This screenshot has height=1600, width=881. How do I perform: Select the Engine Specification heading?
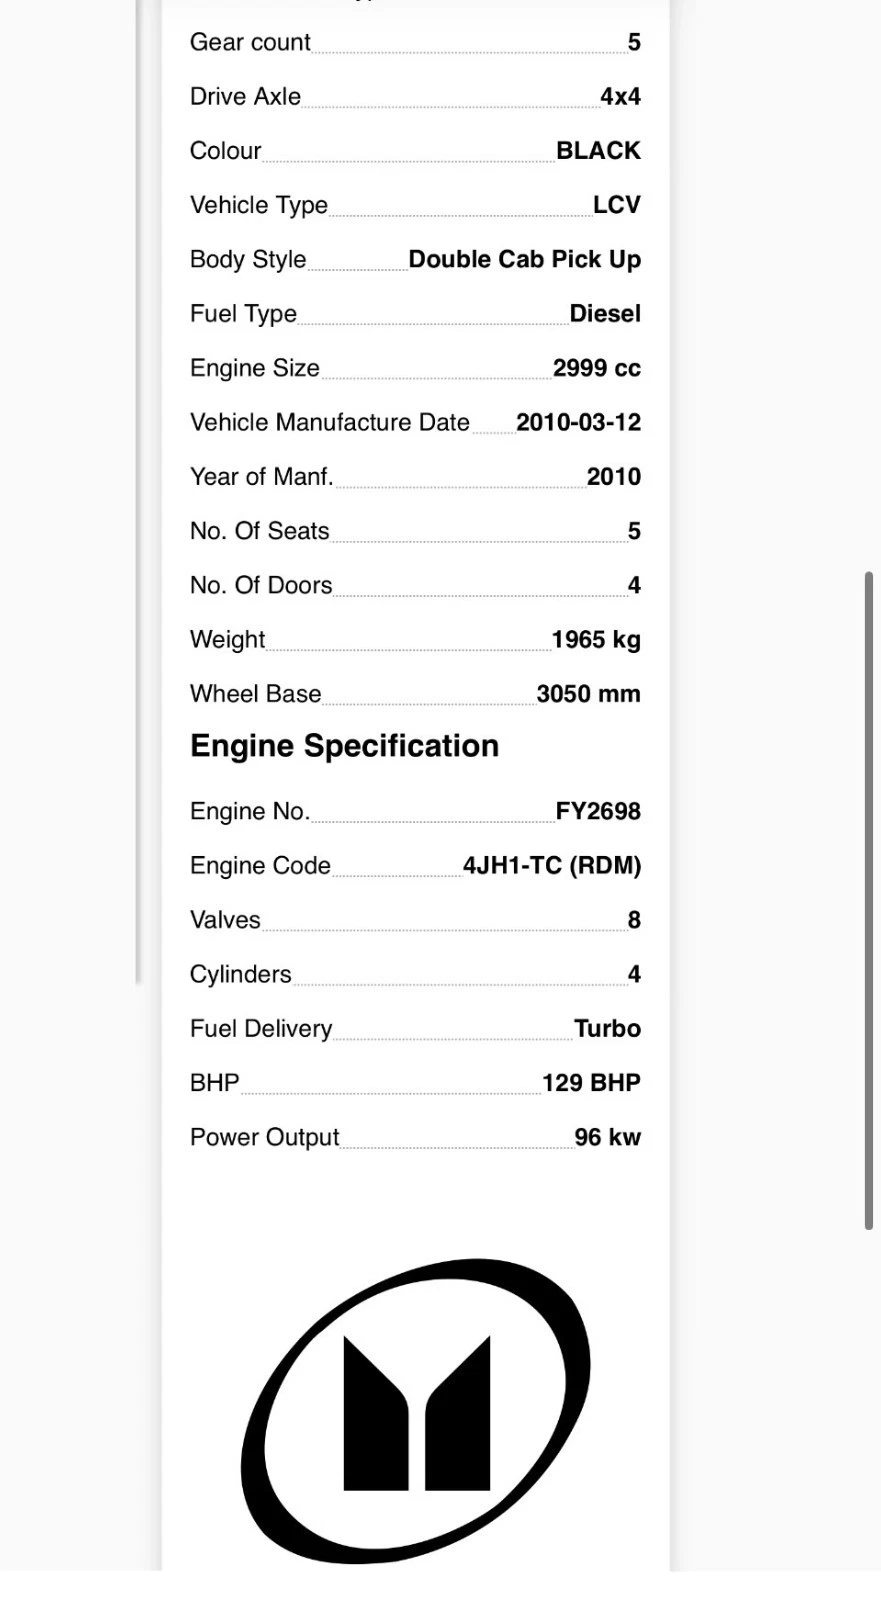click(344, 746)
